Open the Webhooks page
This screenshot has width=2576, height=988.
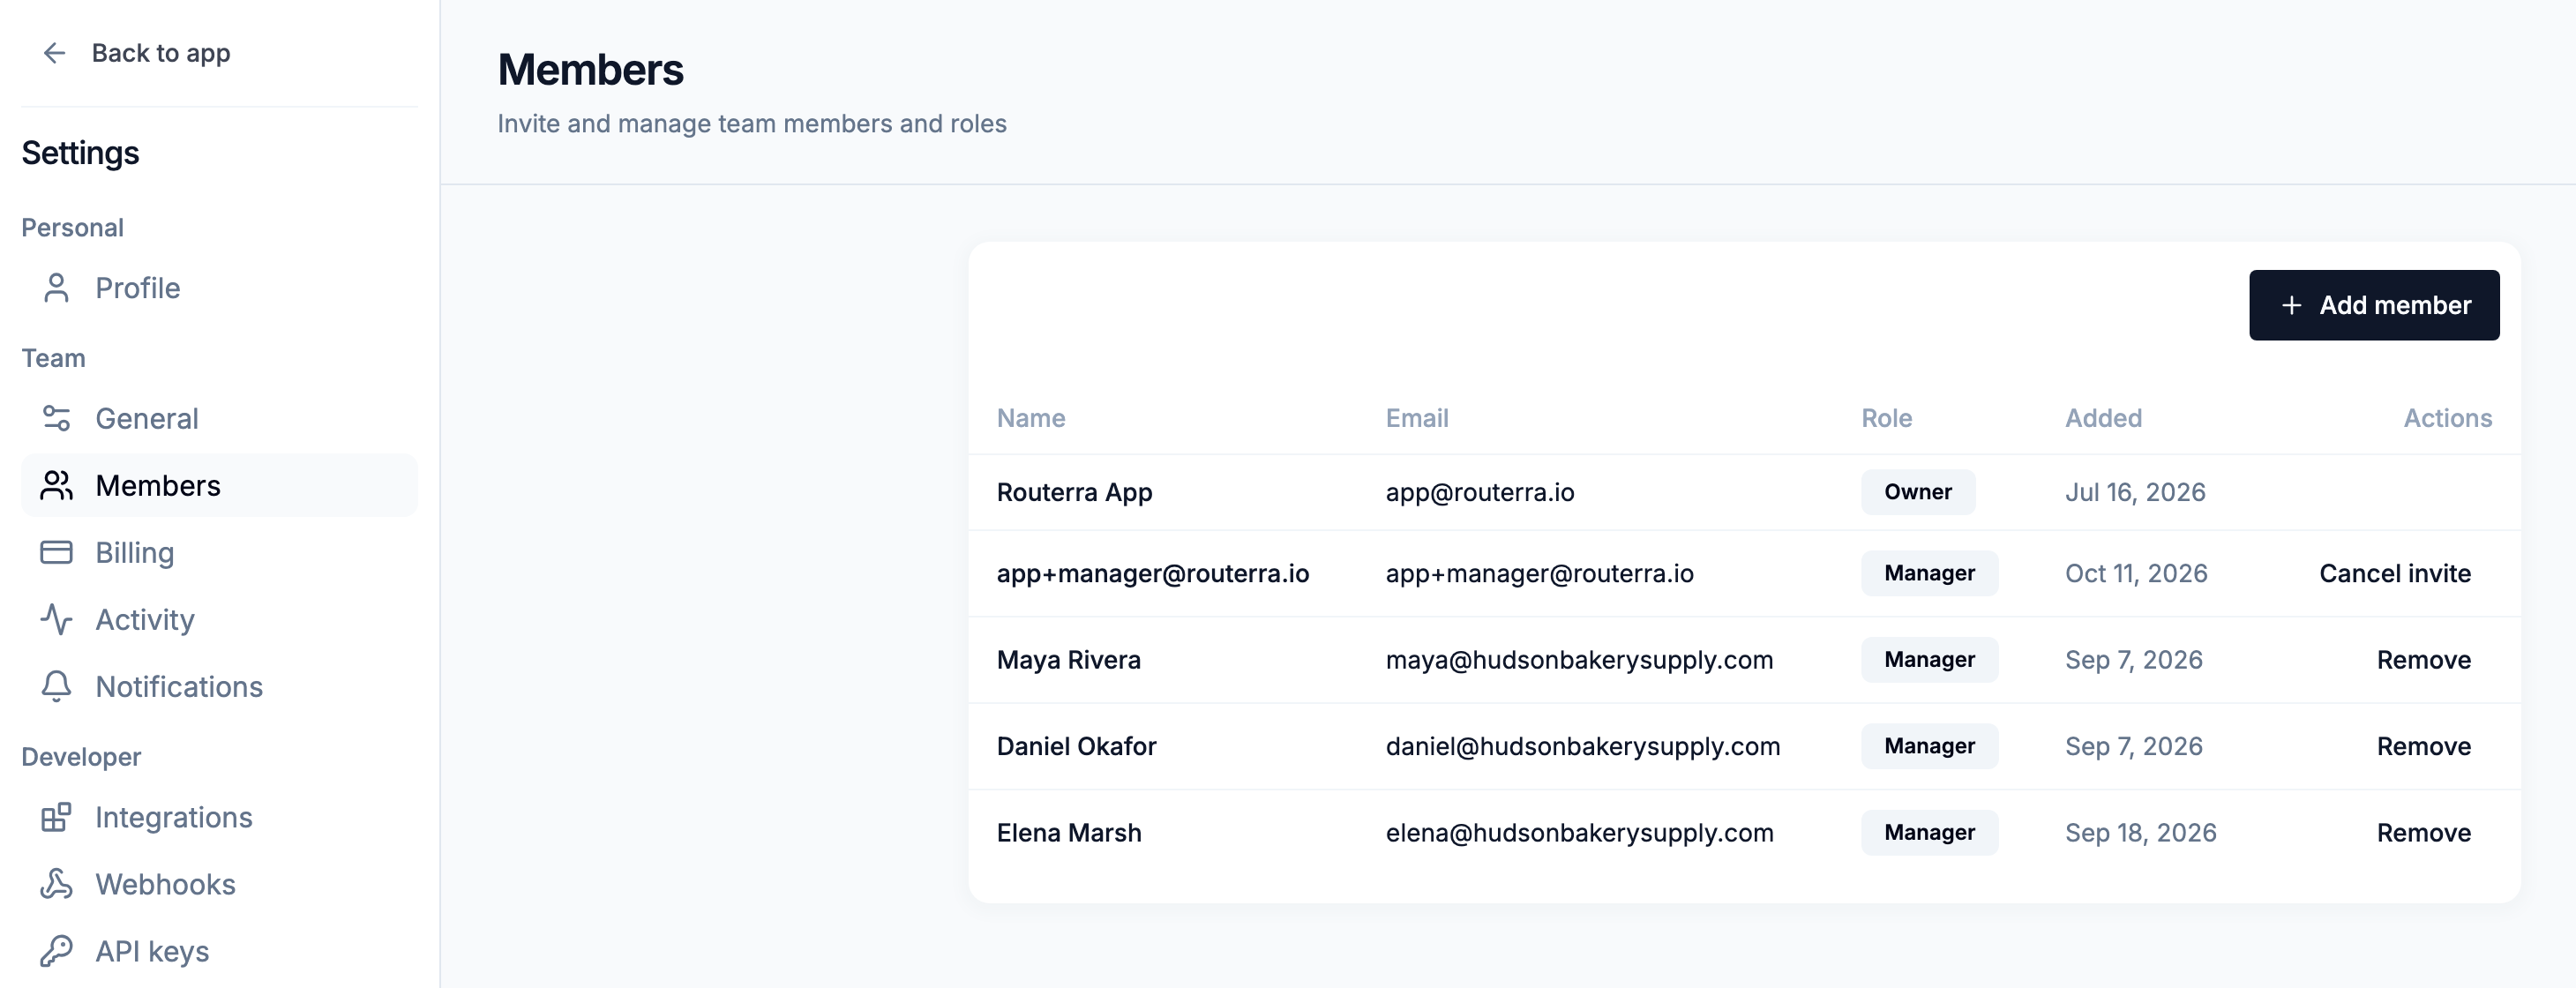[x=219, y=884]
